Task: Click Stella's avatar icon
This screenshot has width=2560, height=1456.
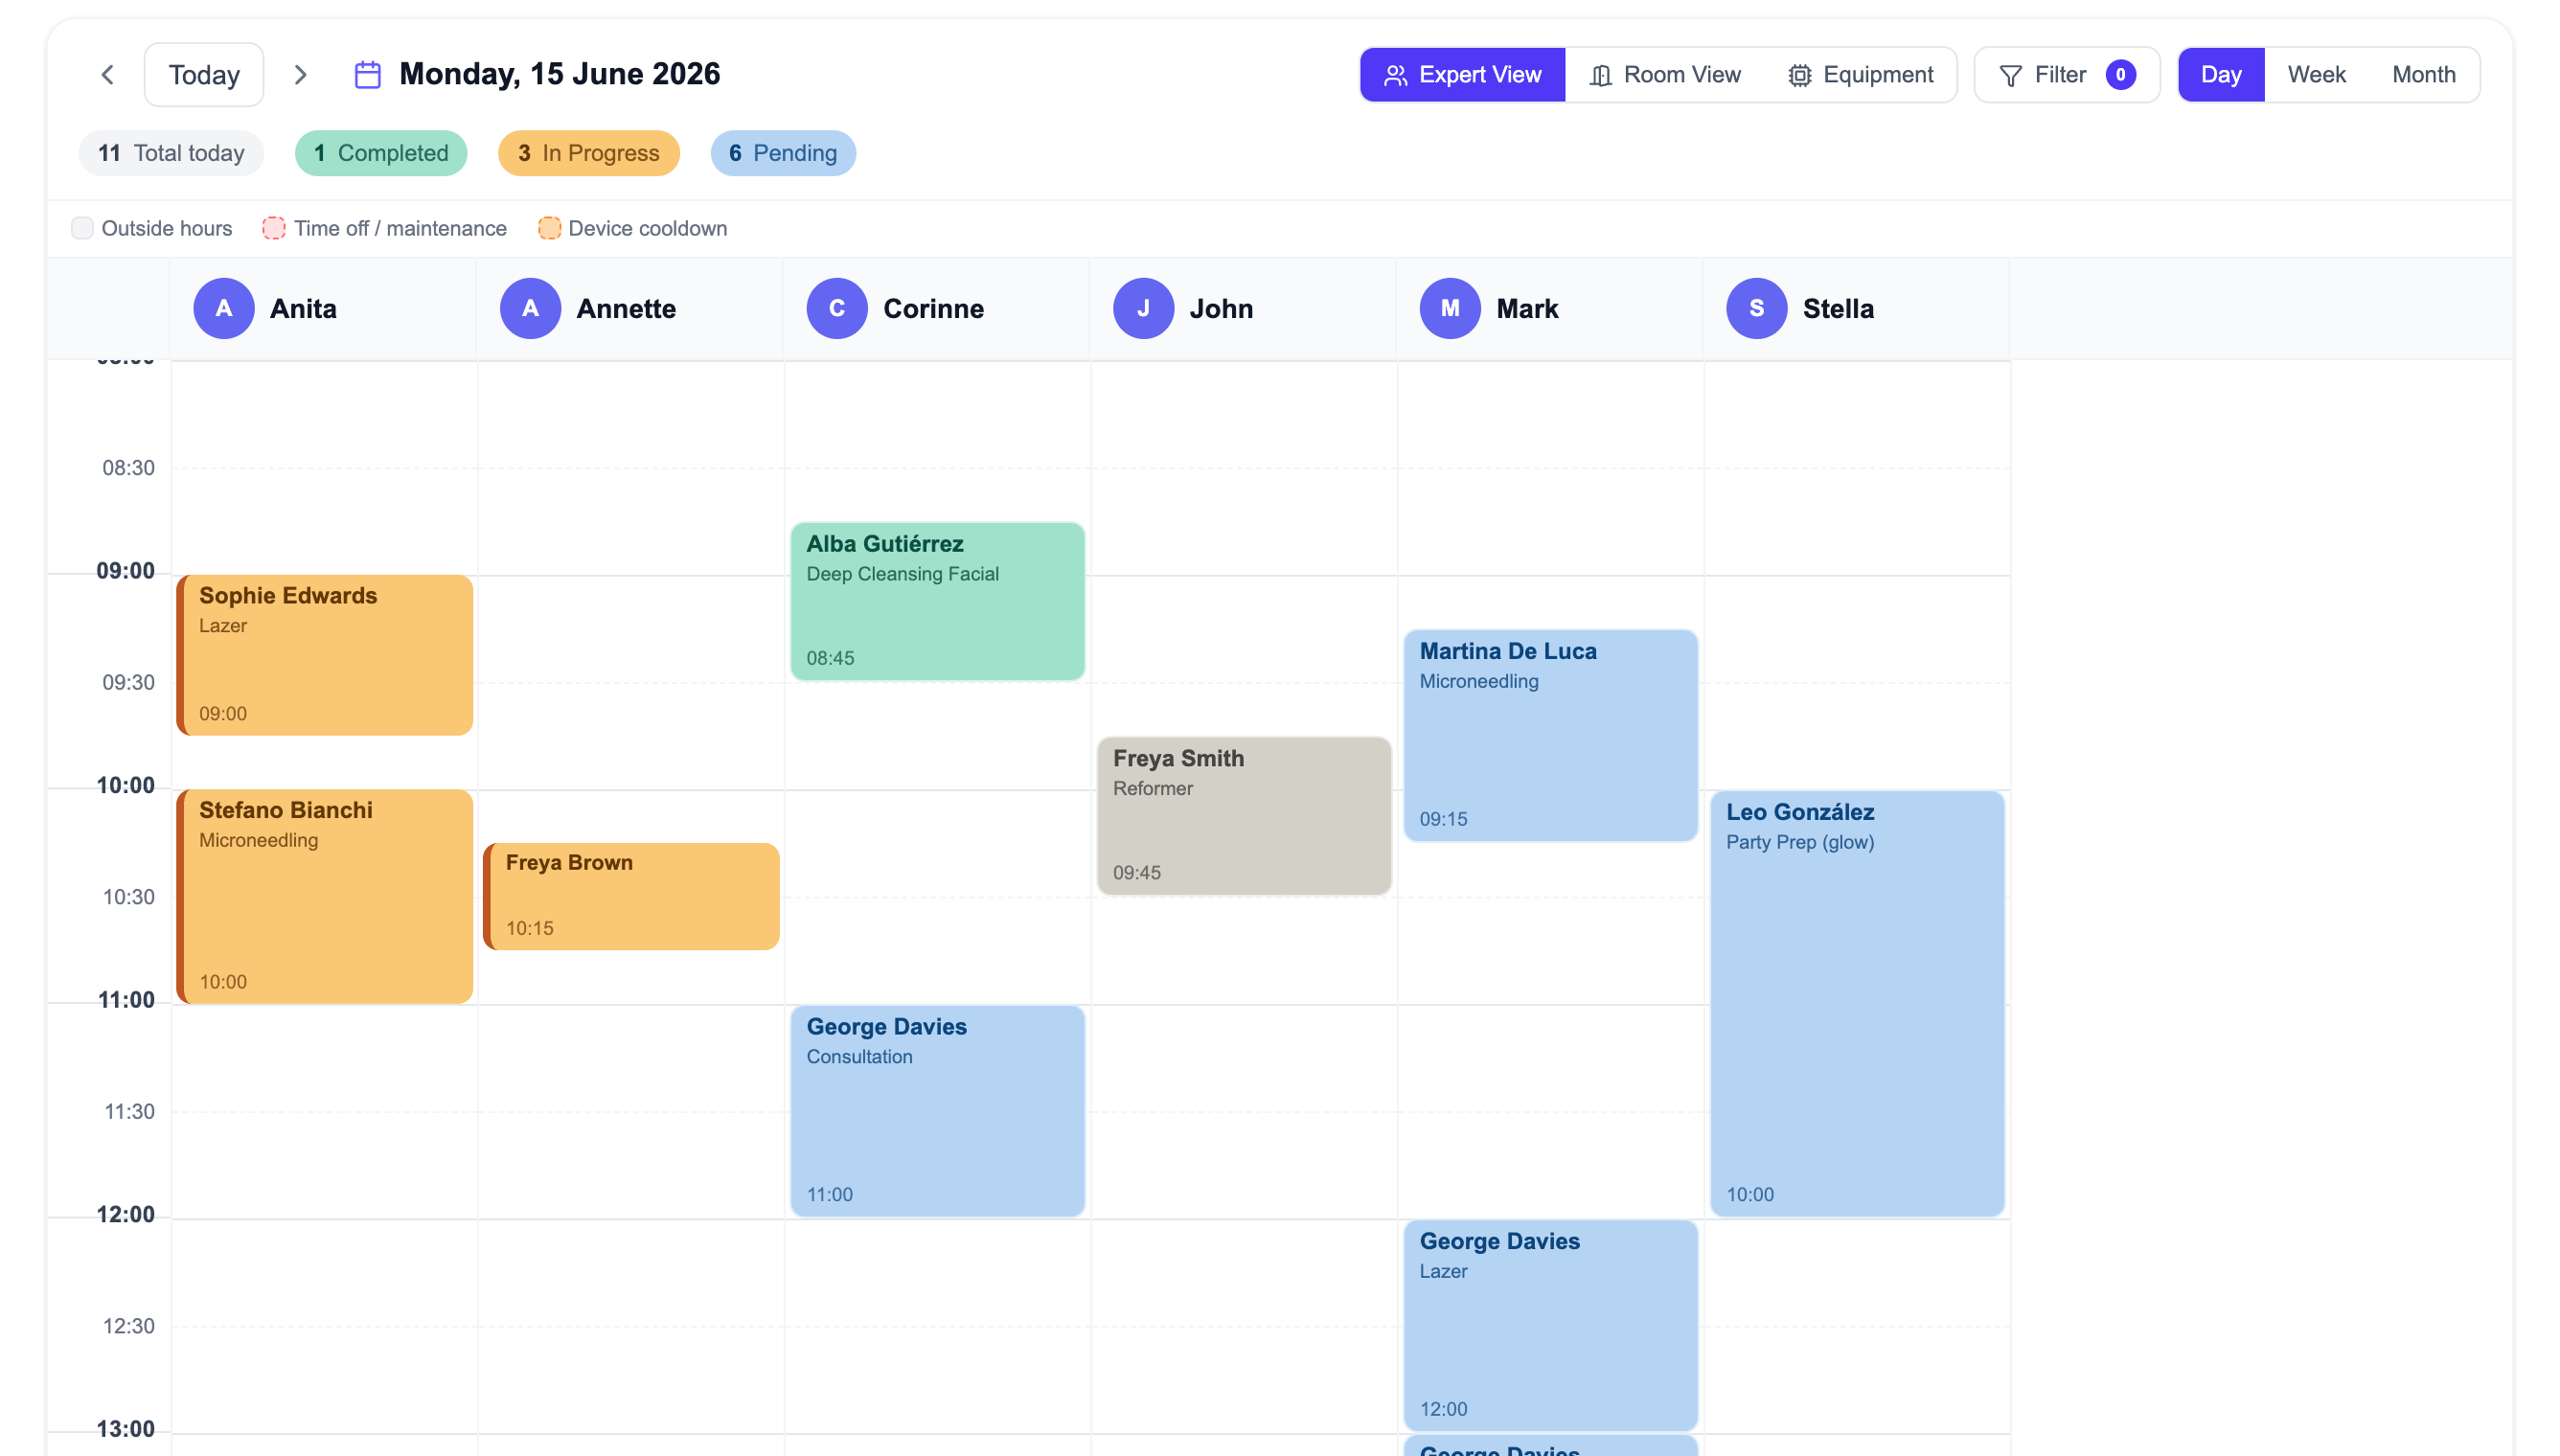Action: tap(1756, 308)
